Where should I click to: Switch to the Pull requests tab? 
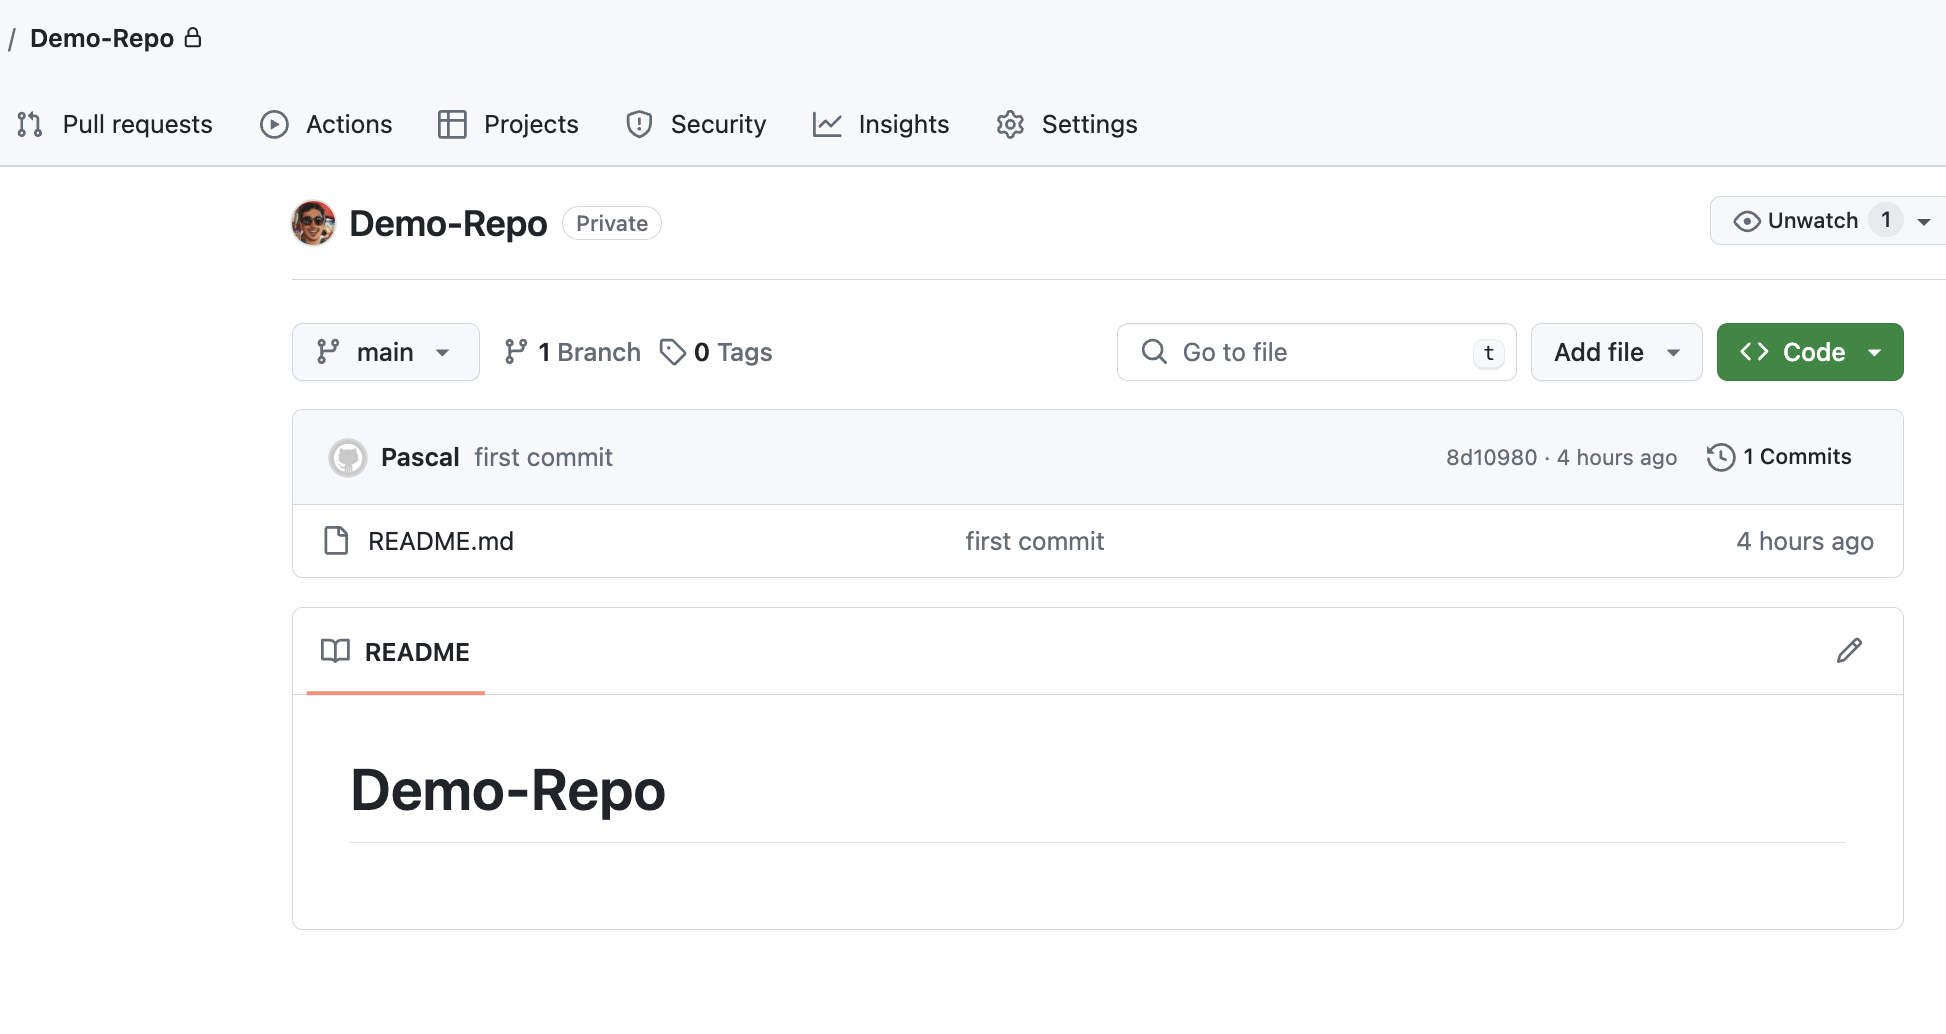[115, 124]
